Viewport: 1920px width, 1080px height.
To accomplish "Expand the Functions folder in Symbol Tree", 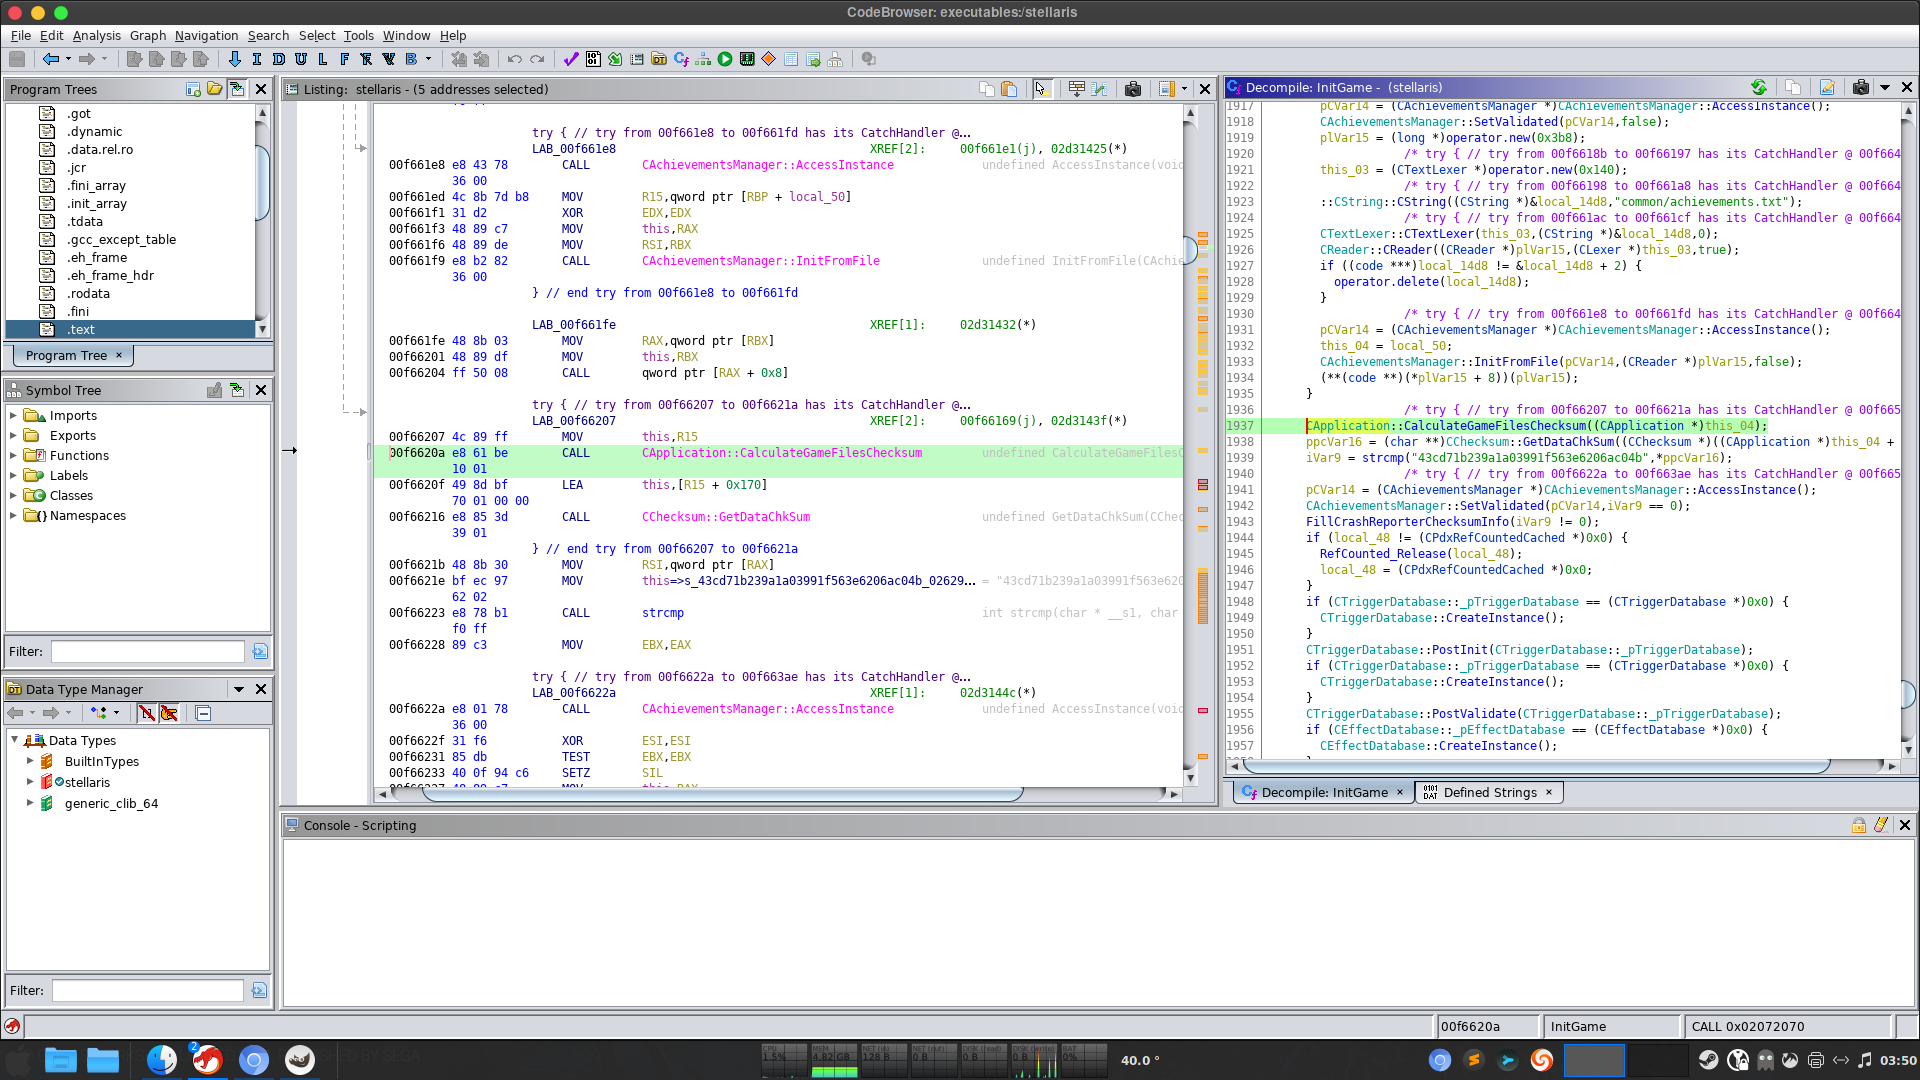I will click(x=13, y=455).
